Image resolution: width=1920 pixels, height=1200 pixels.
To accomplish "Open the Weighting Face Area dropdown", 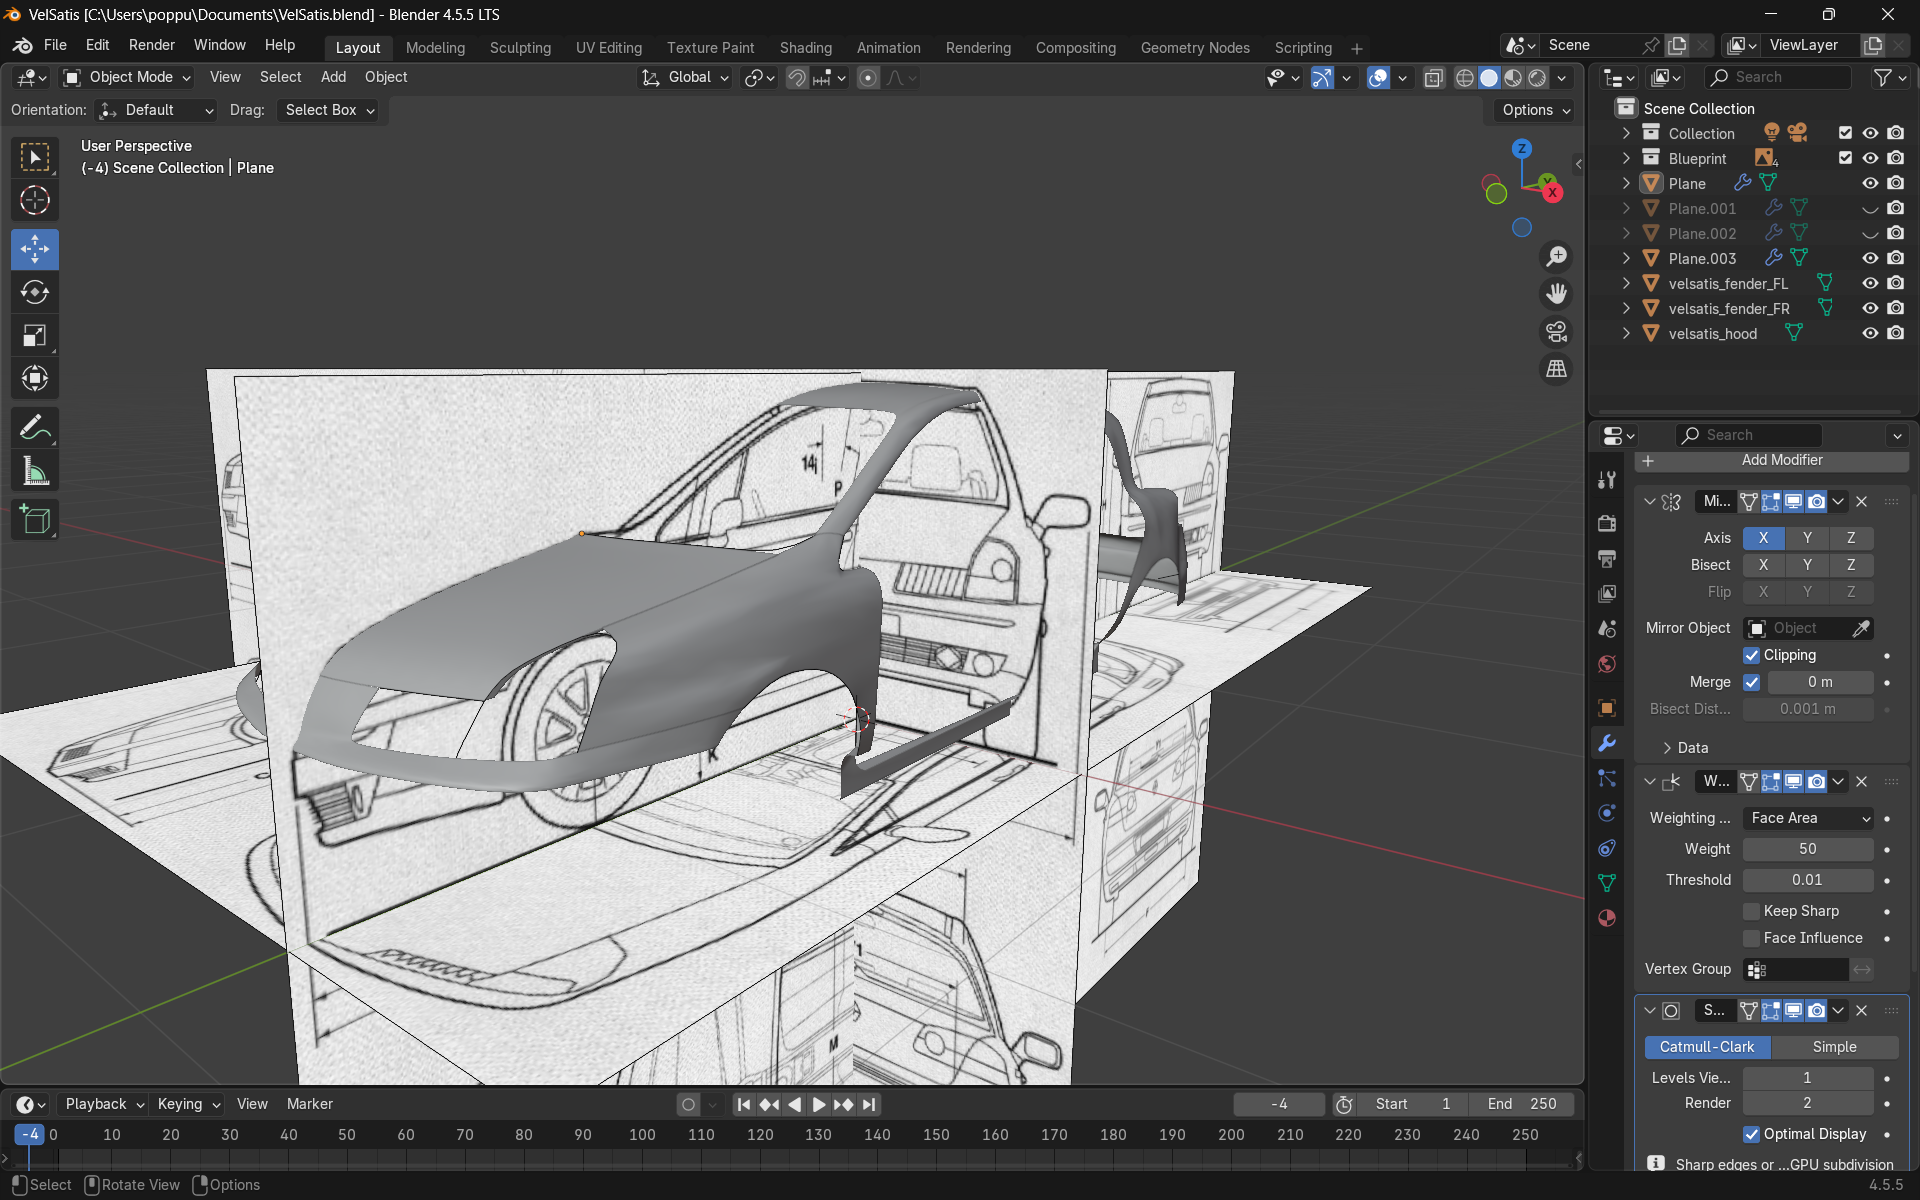I will point(1808,818).
